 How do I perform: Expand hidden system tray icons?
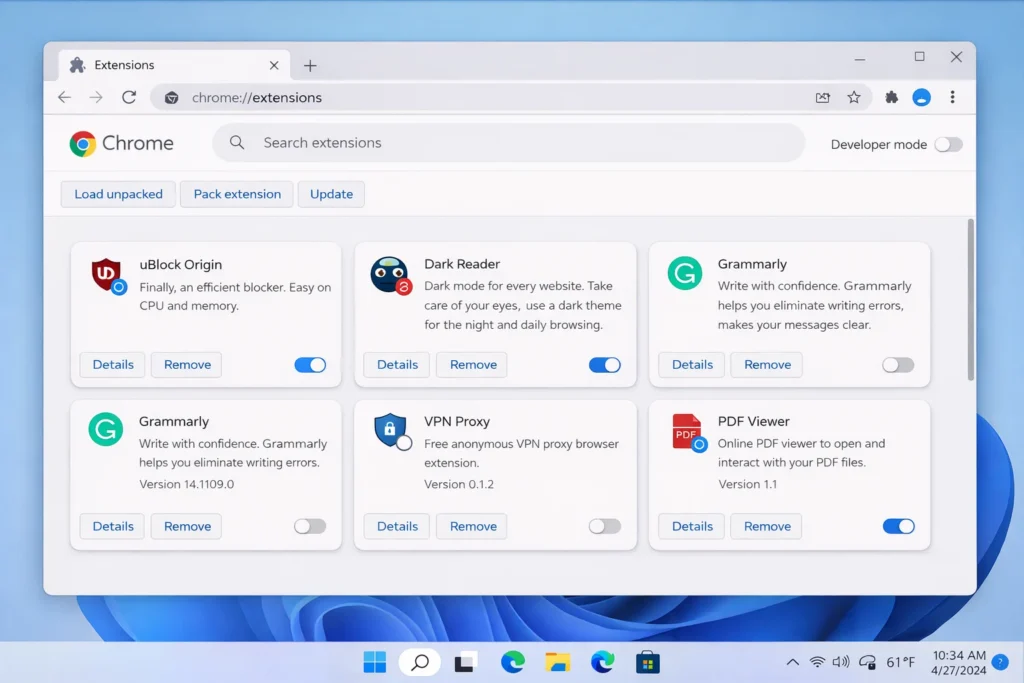791,661
